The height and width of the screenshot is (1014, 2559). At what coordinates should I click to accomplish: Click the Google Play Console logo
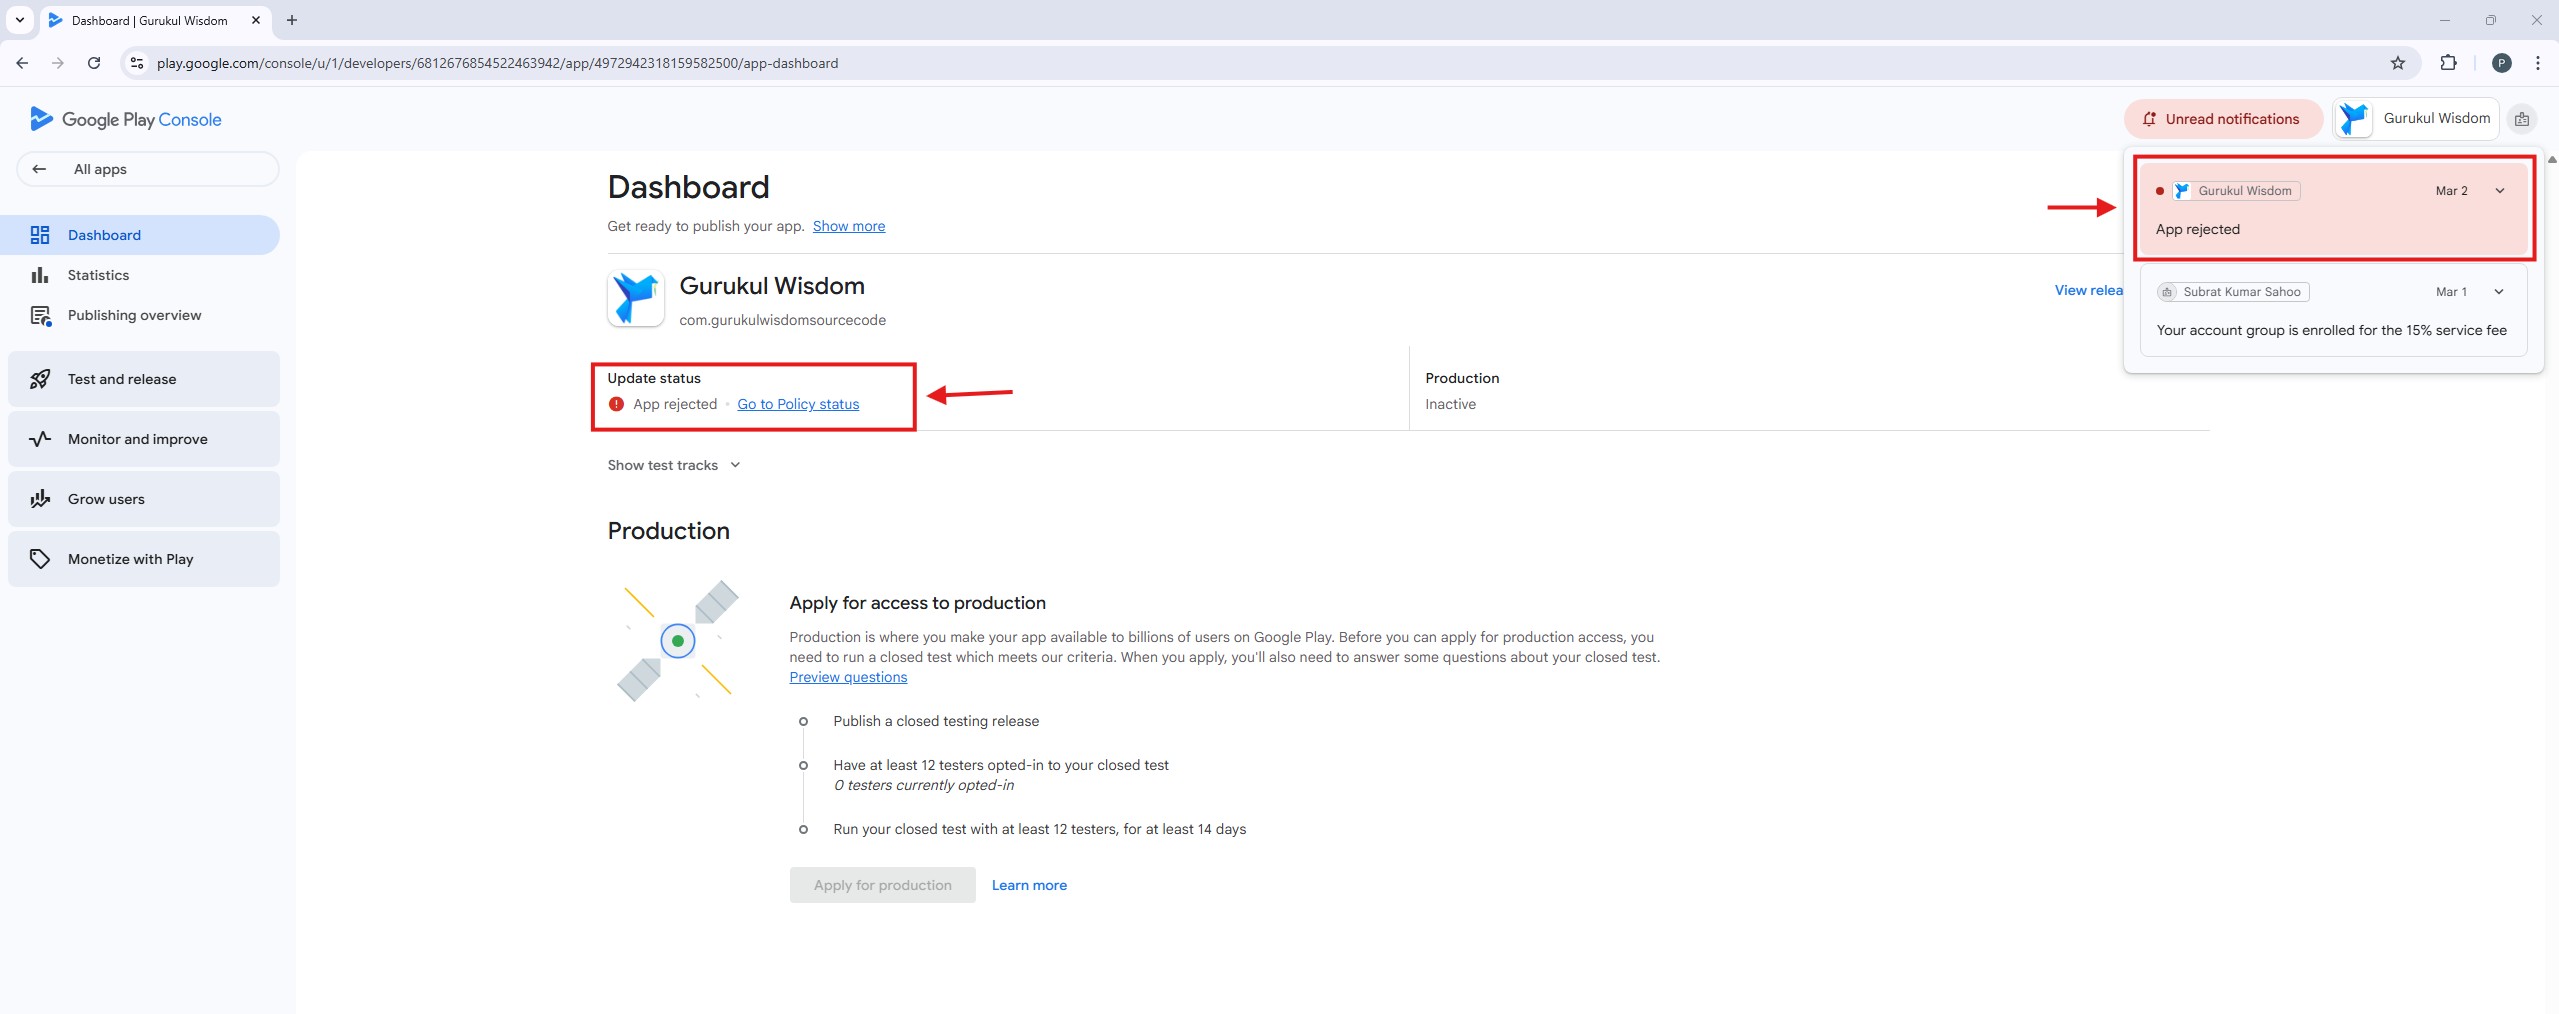pos(126,119)
